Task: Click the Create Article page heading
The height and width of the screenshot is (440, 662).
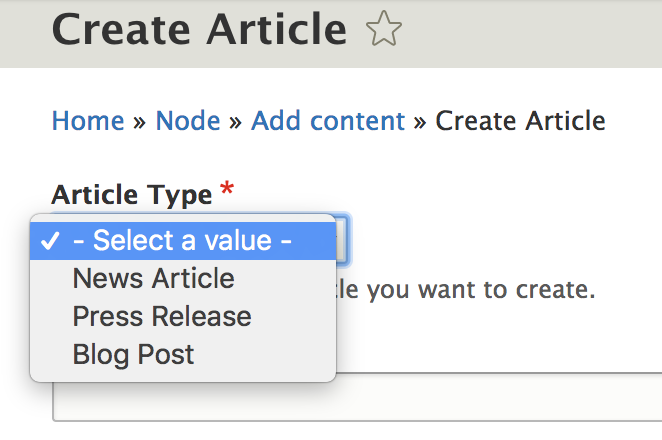Action: click(x=199, y=30)
